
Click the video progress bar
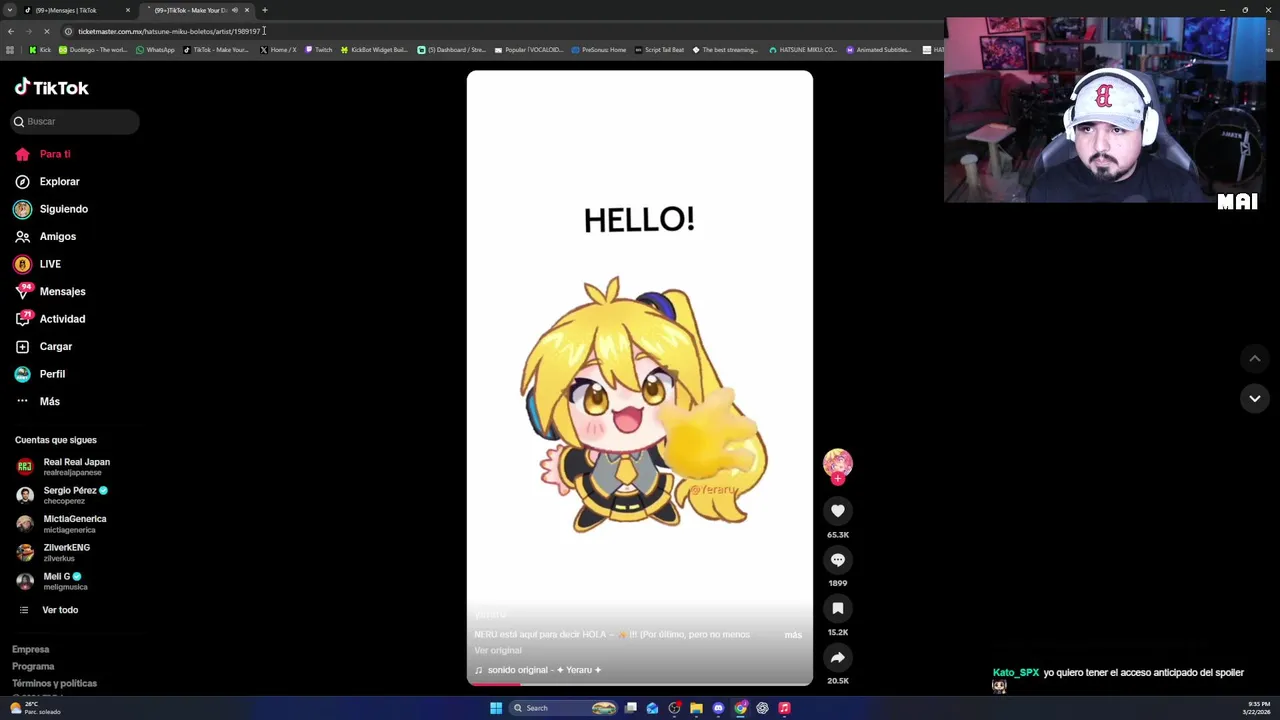point(640,684)
